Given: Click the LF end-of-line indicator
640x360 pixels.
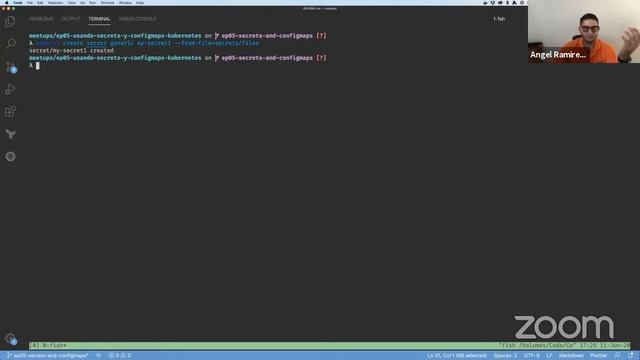Looking at the screenshot, I should [x=549, y=356].
